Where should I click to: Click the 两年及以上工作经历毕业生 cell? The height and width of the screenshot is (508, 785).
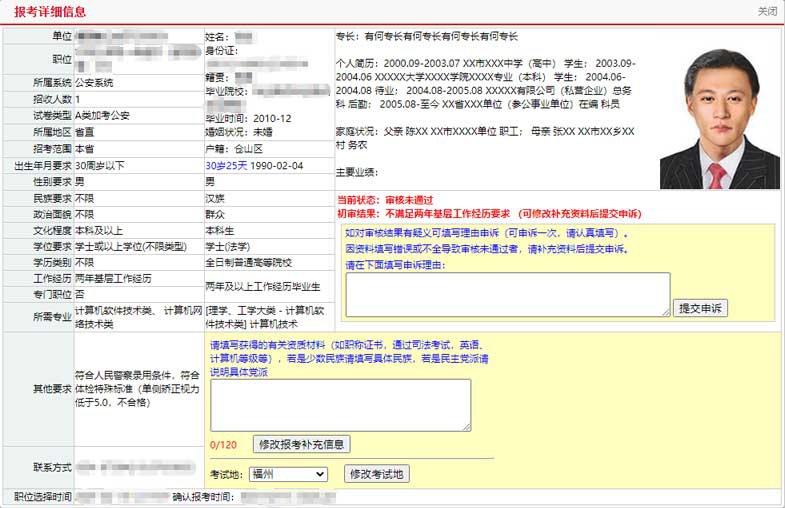coord(262,287)
